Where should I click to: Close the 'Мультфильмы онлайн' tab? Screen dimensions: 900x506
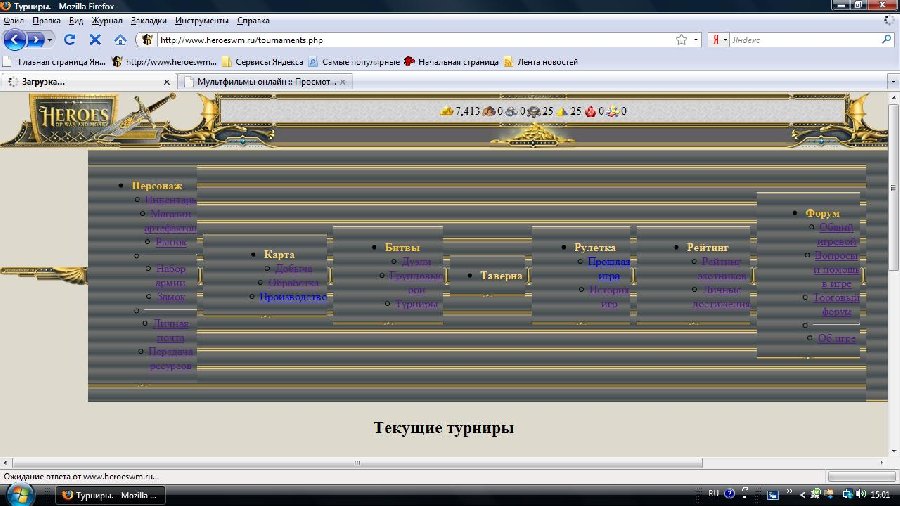point(343,82)
